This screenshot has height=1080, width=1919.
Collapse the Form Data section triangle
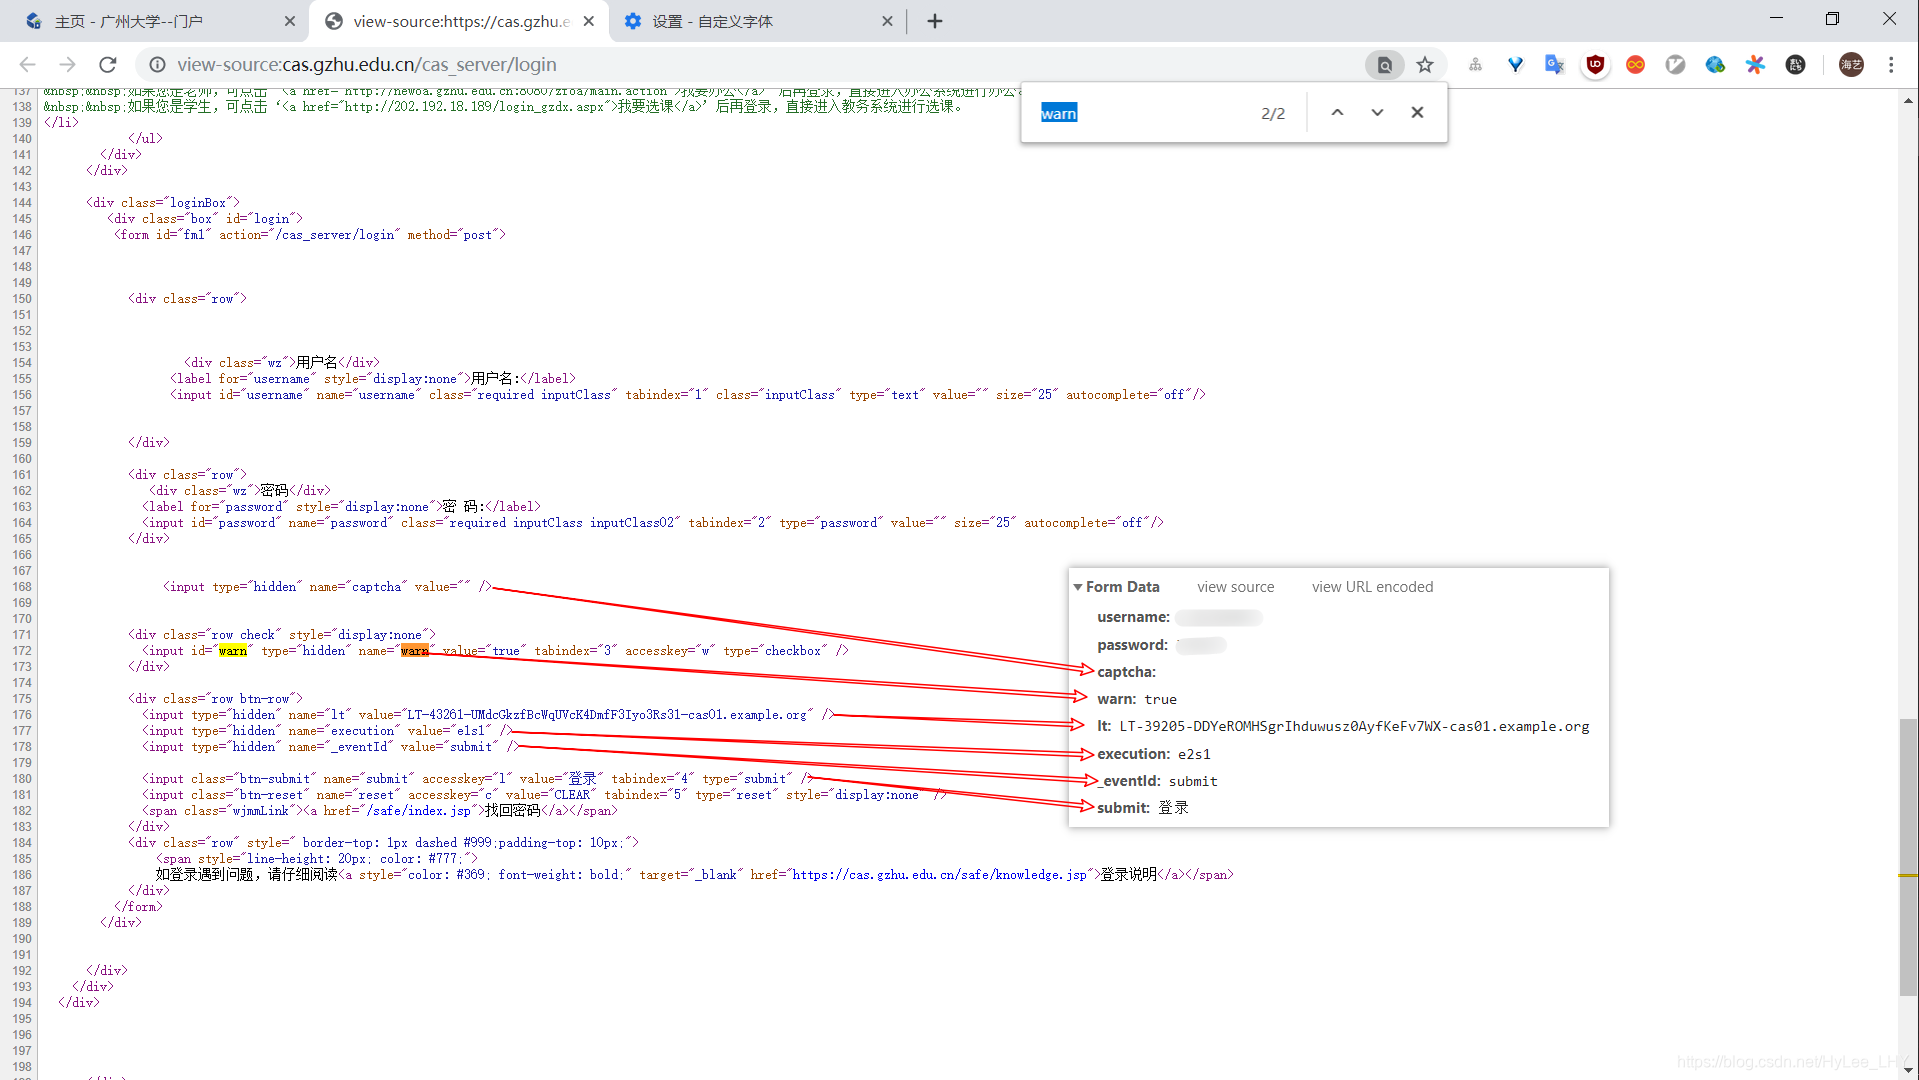(x=1078, y=587)
